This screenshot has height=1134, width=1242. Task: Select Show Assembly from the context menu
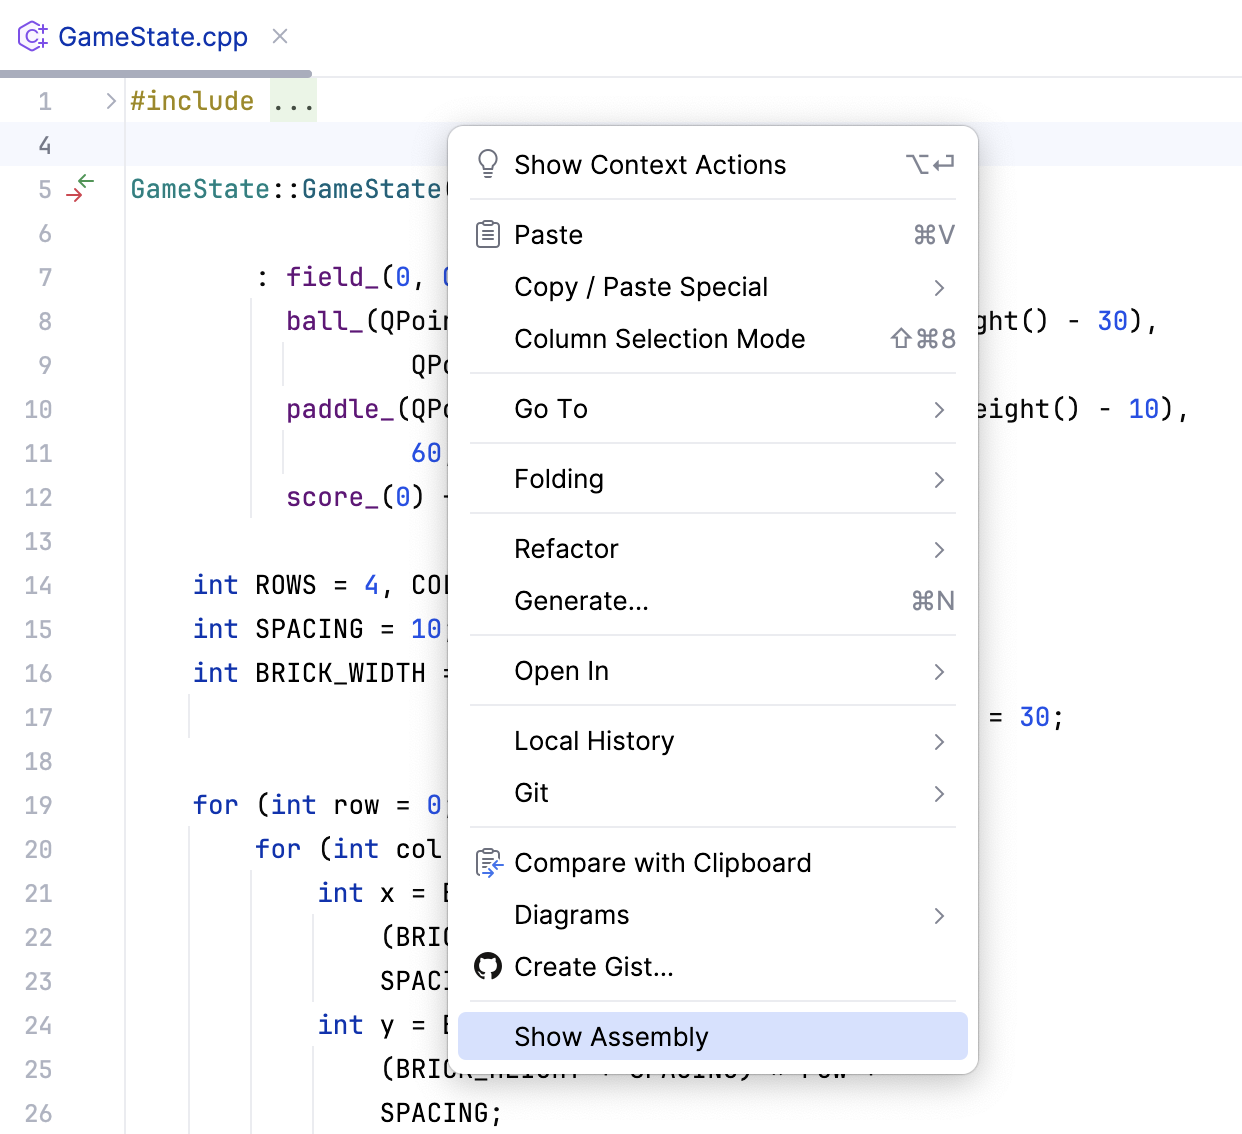pos(612,1037)
